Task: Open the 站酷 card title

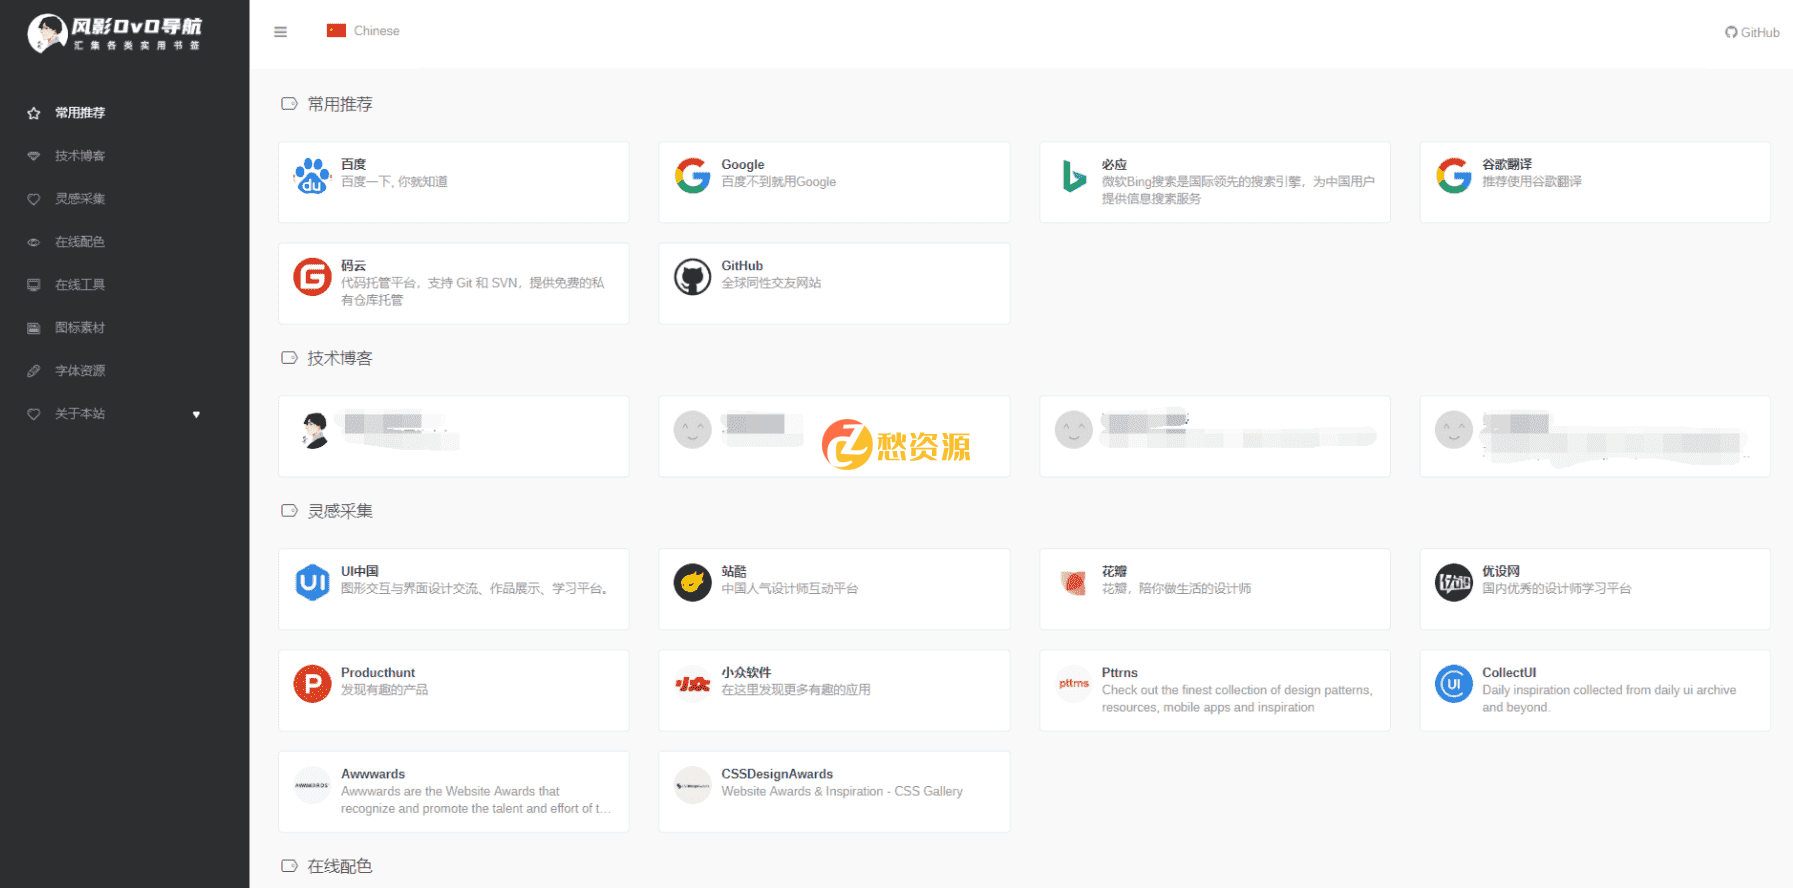Action: click(x=734, y=572)
